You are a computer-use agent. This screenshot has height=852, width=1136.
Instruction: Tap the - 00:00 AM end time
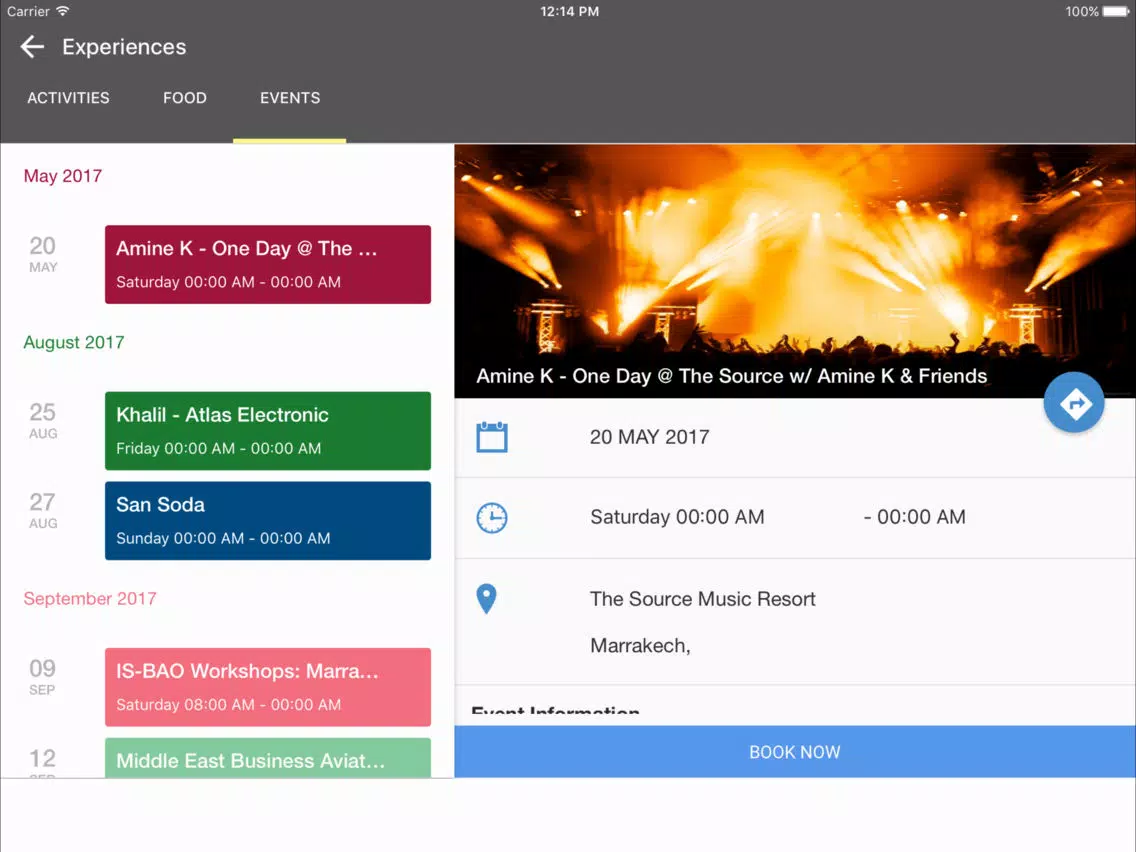(x=914, y=517)
